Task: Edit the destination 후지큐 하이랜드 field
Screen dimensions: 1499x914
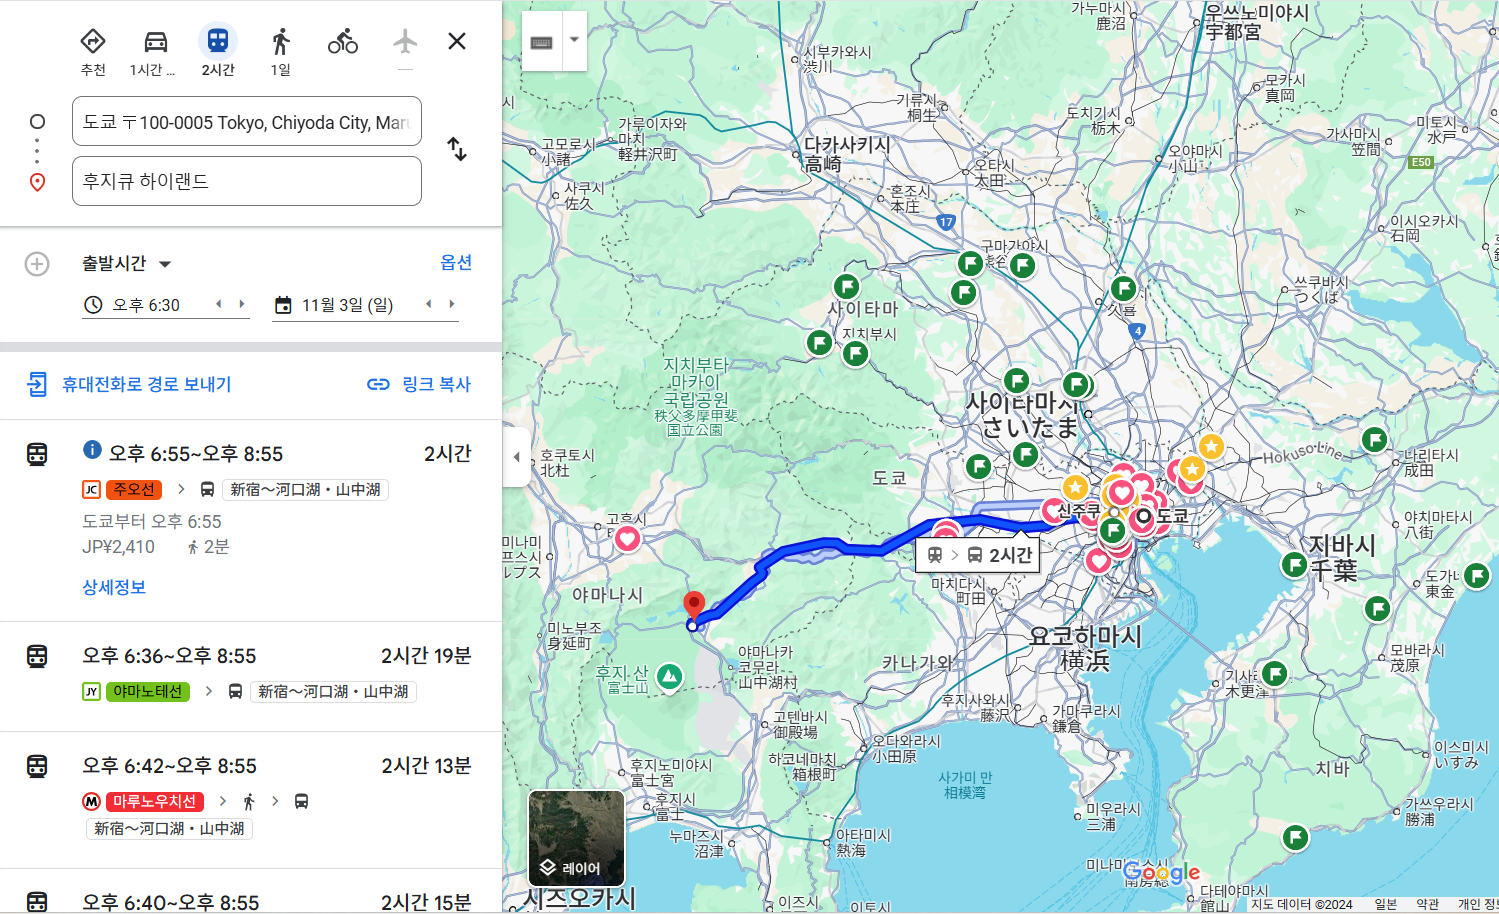Action: (x=247, y=181)
